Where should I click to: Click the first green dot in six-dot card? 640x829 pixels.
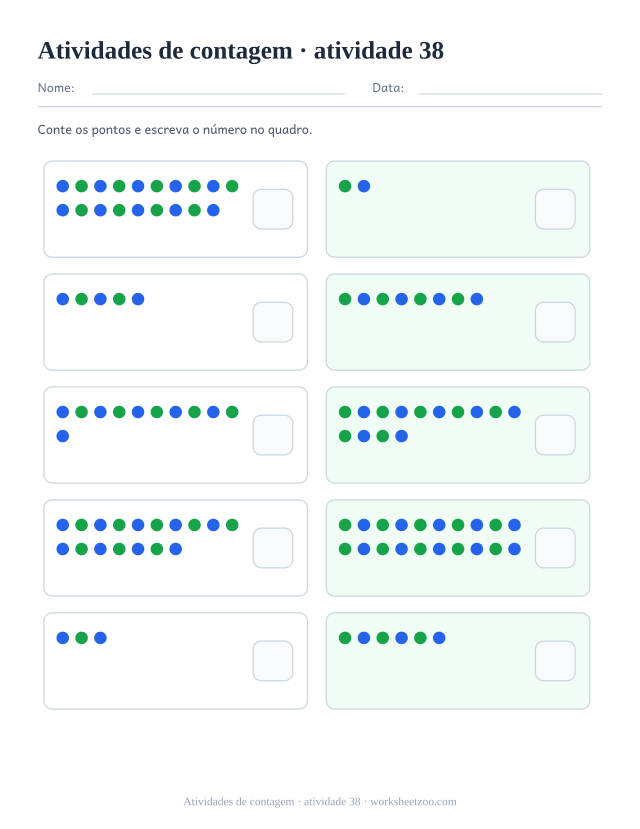pos(345,638)
